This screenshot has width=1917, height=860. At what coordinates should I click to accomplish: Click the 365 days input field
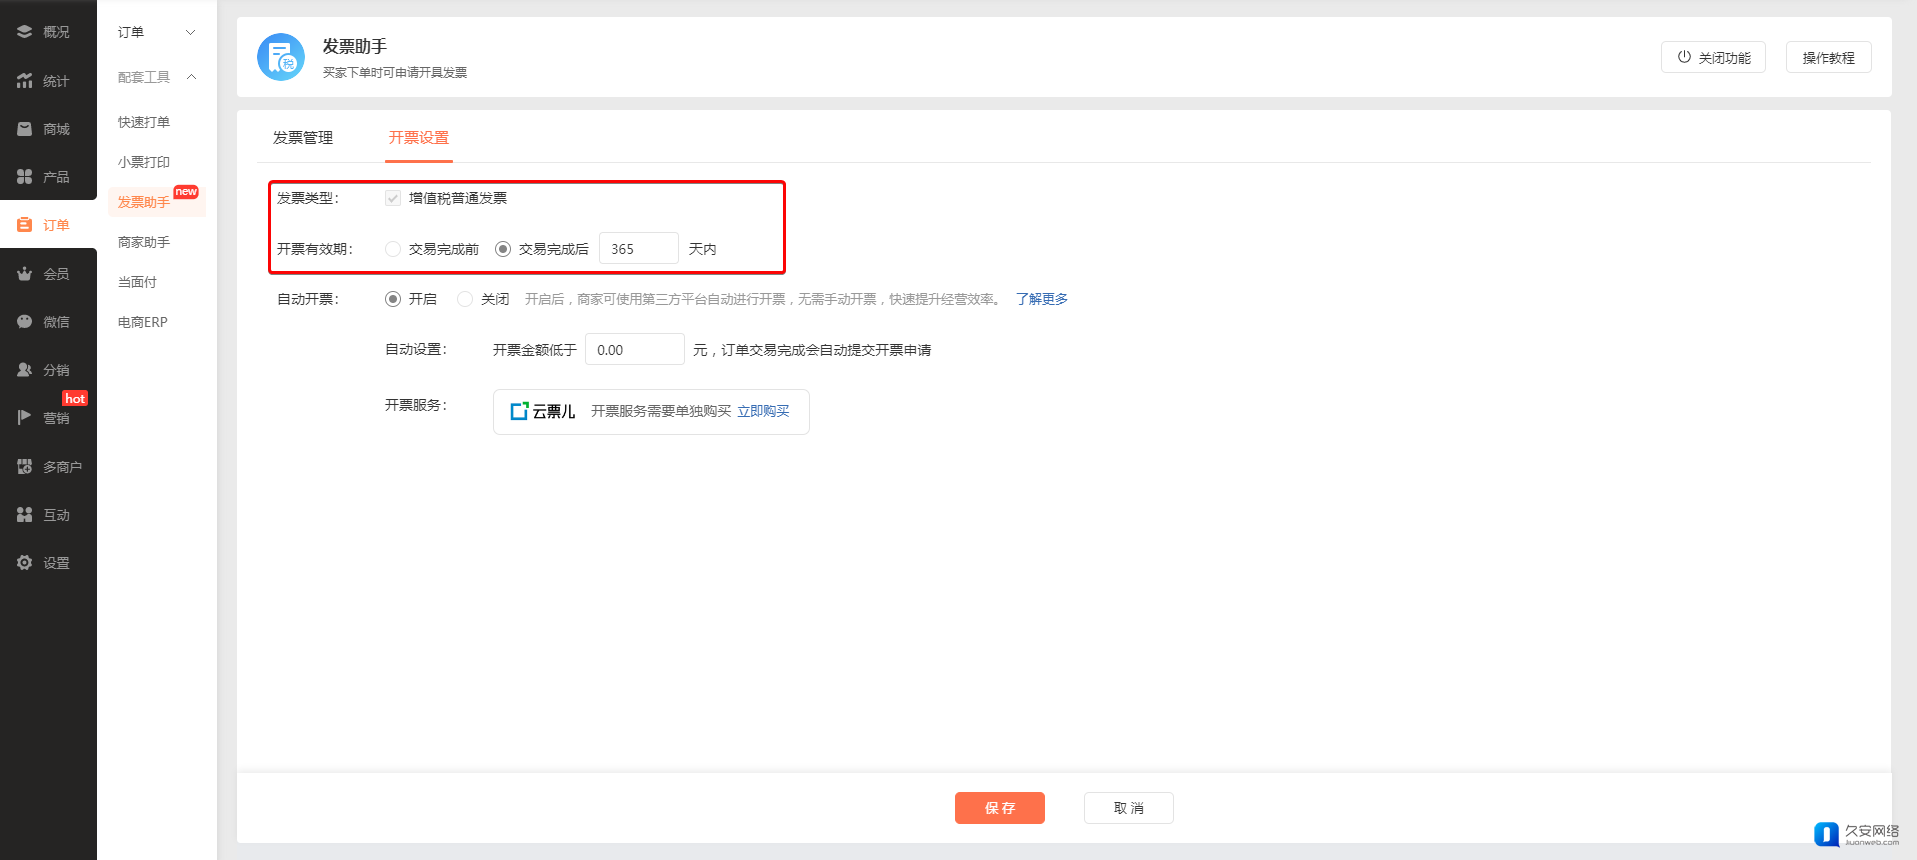[x=638, y=249]
